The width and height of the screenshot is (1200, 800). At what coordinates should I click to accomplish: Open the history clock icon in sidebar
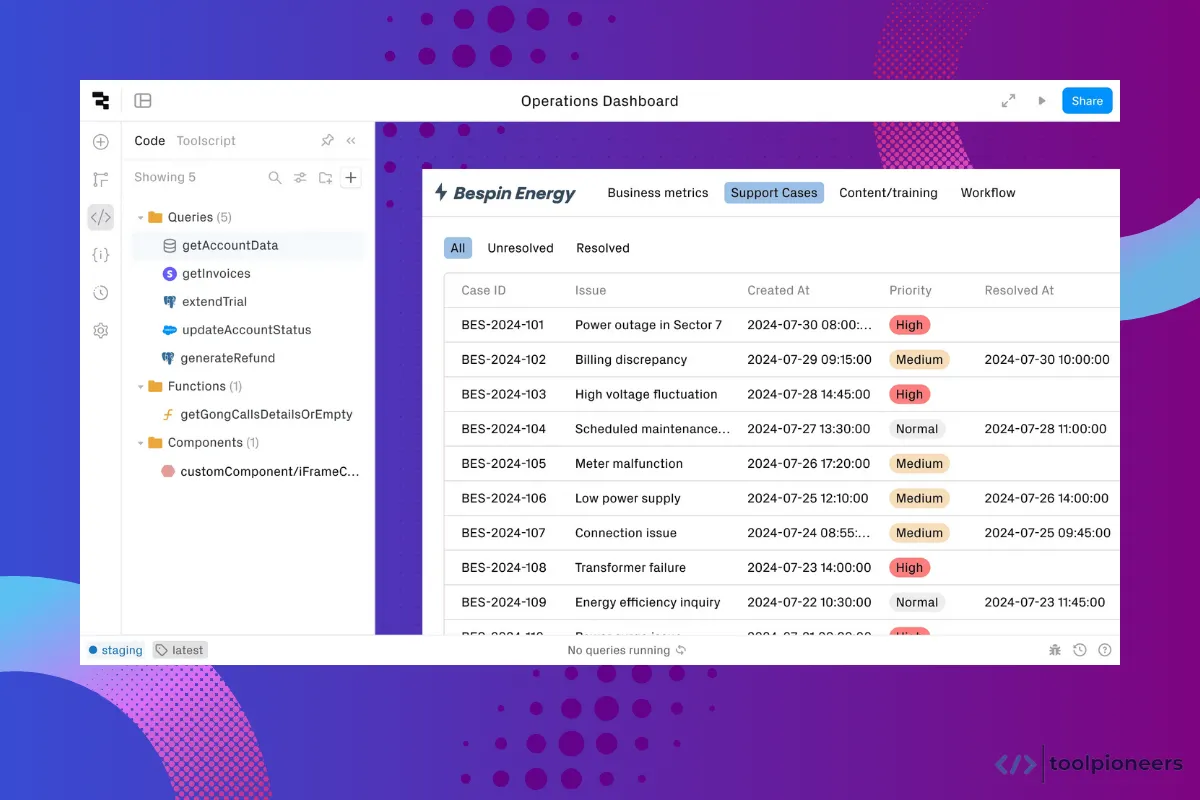tap(100, 293)
